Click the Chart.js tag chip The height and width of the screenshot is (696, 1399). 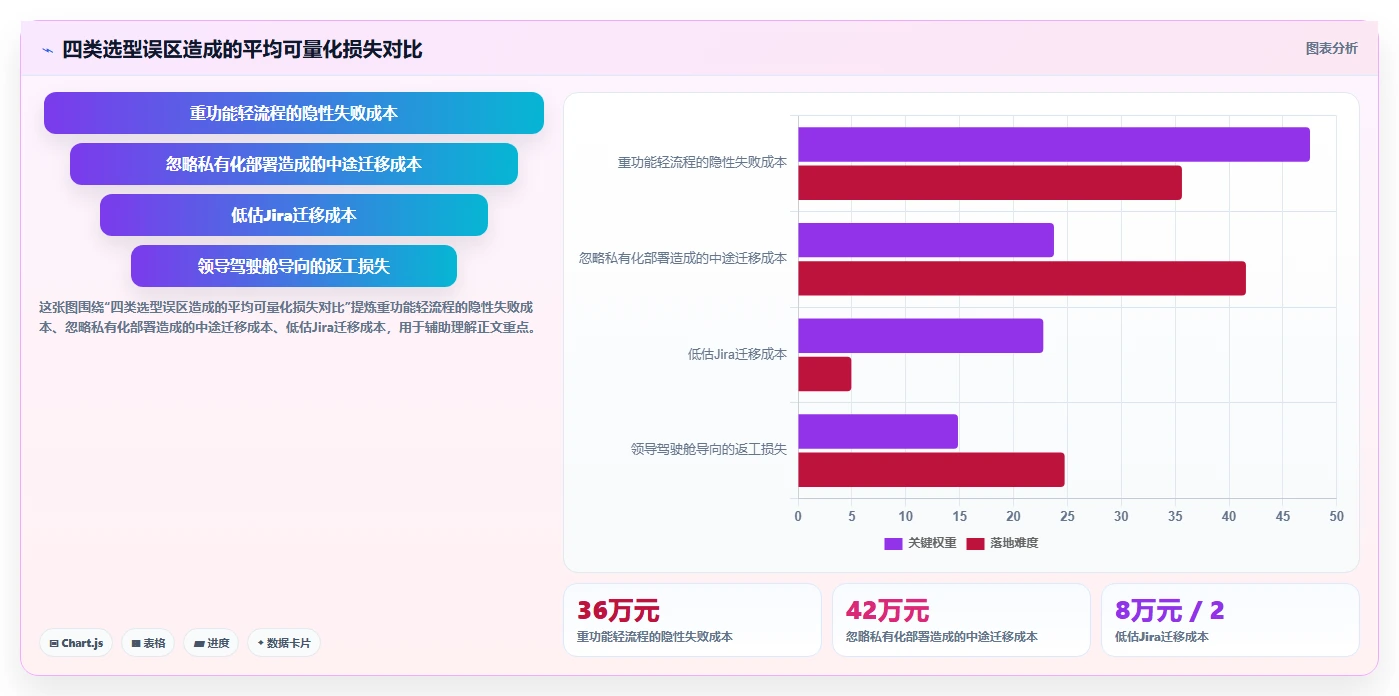tap(76, 643)
